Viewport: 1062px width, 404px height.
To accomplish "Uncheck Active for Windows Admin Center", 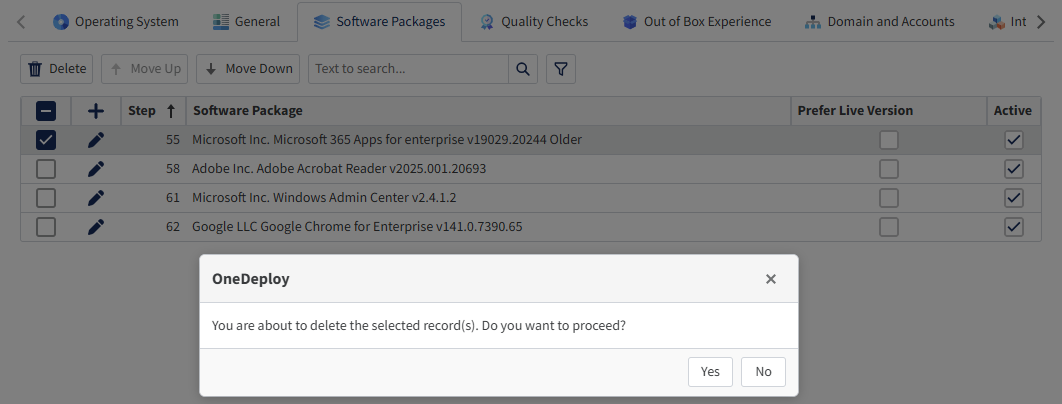I will [1013, 198].
